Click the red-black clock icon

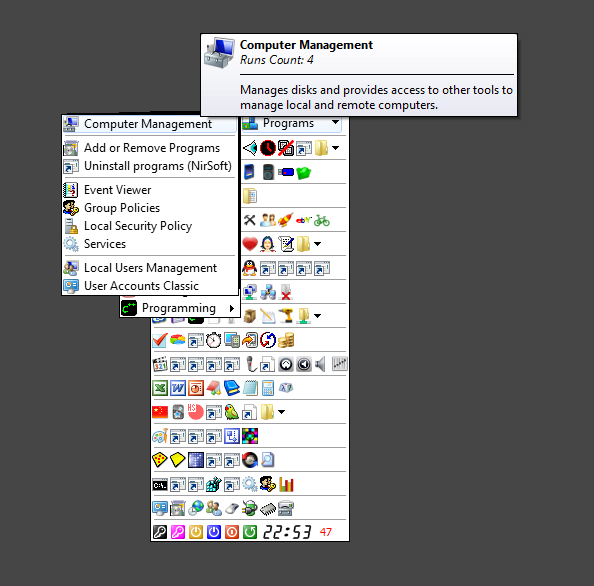(268, 148)
